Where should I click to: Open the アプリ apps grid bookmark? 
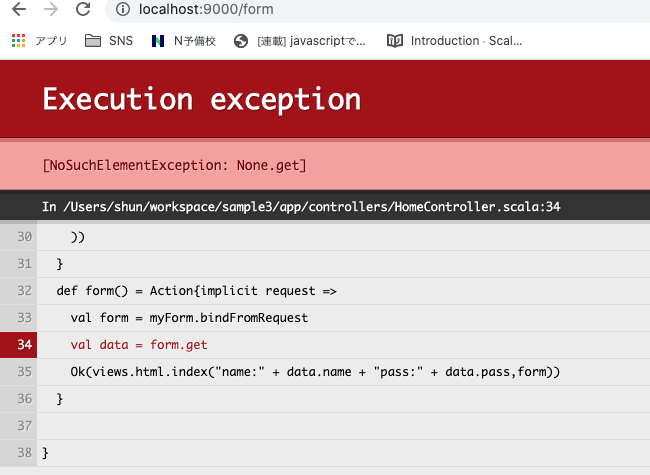39,41
